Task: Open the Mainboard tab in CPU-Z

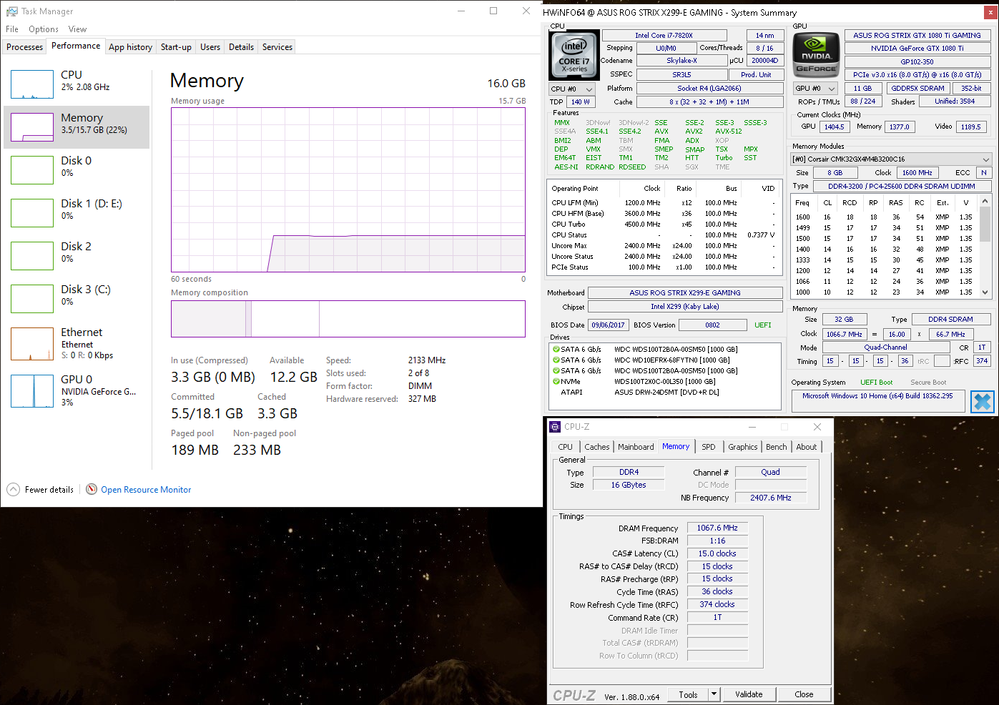Action: pyautogui.click(x=636, y=447)
